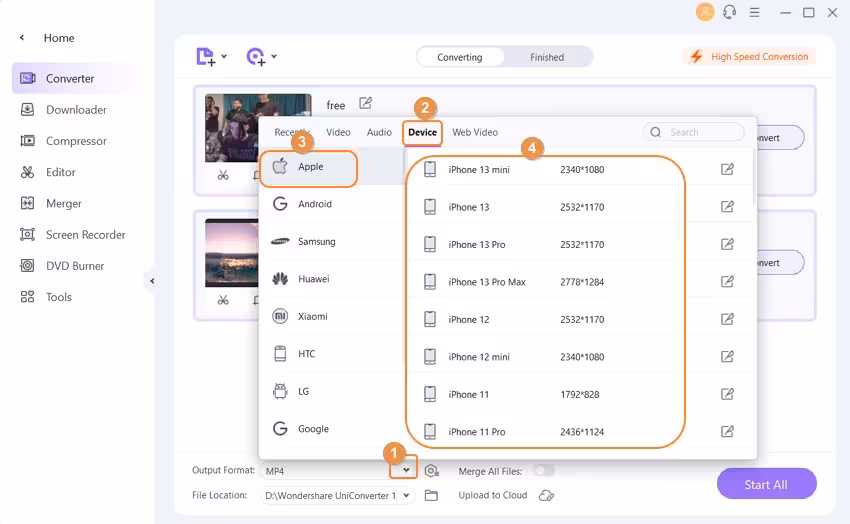Open the hamburger menu

click(754, 12)
